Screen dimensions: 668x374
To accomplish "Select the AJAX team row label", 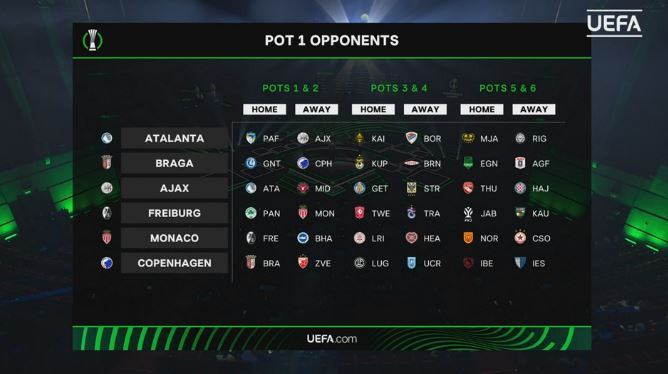I will pos(174,188).
